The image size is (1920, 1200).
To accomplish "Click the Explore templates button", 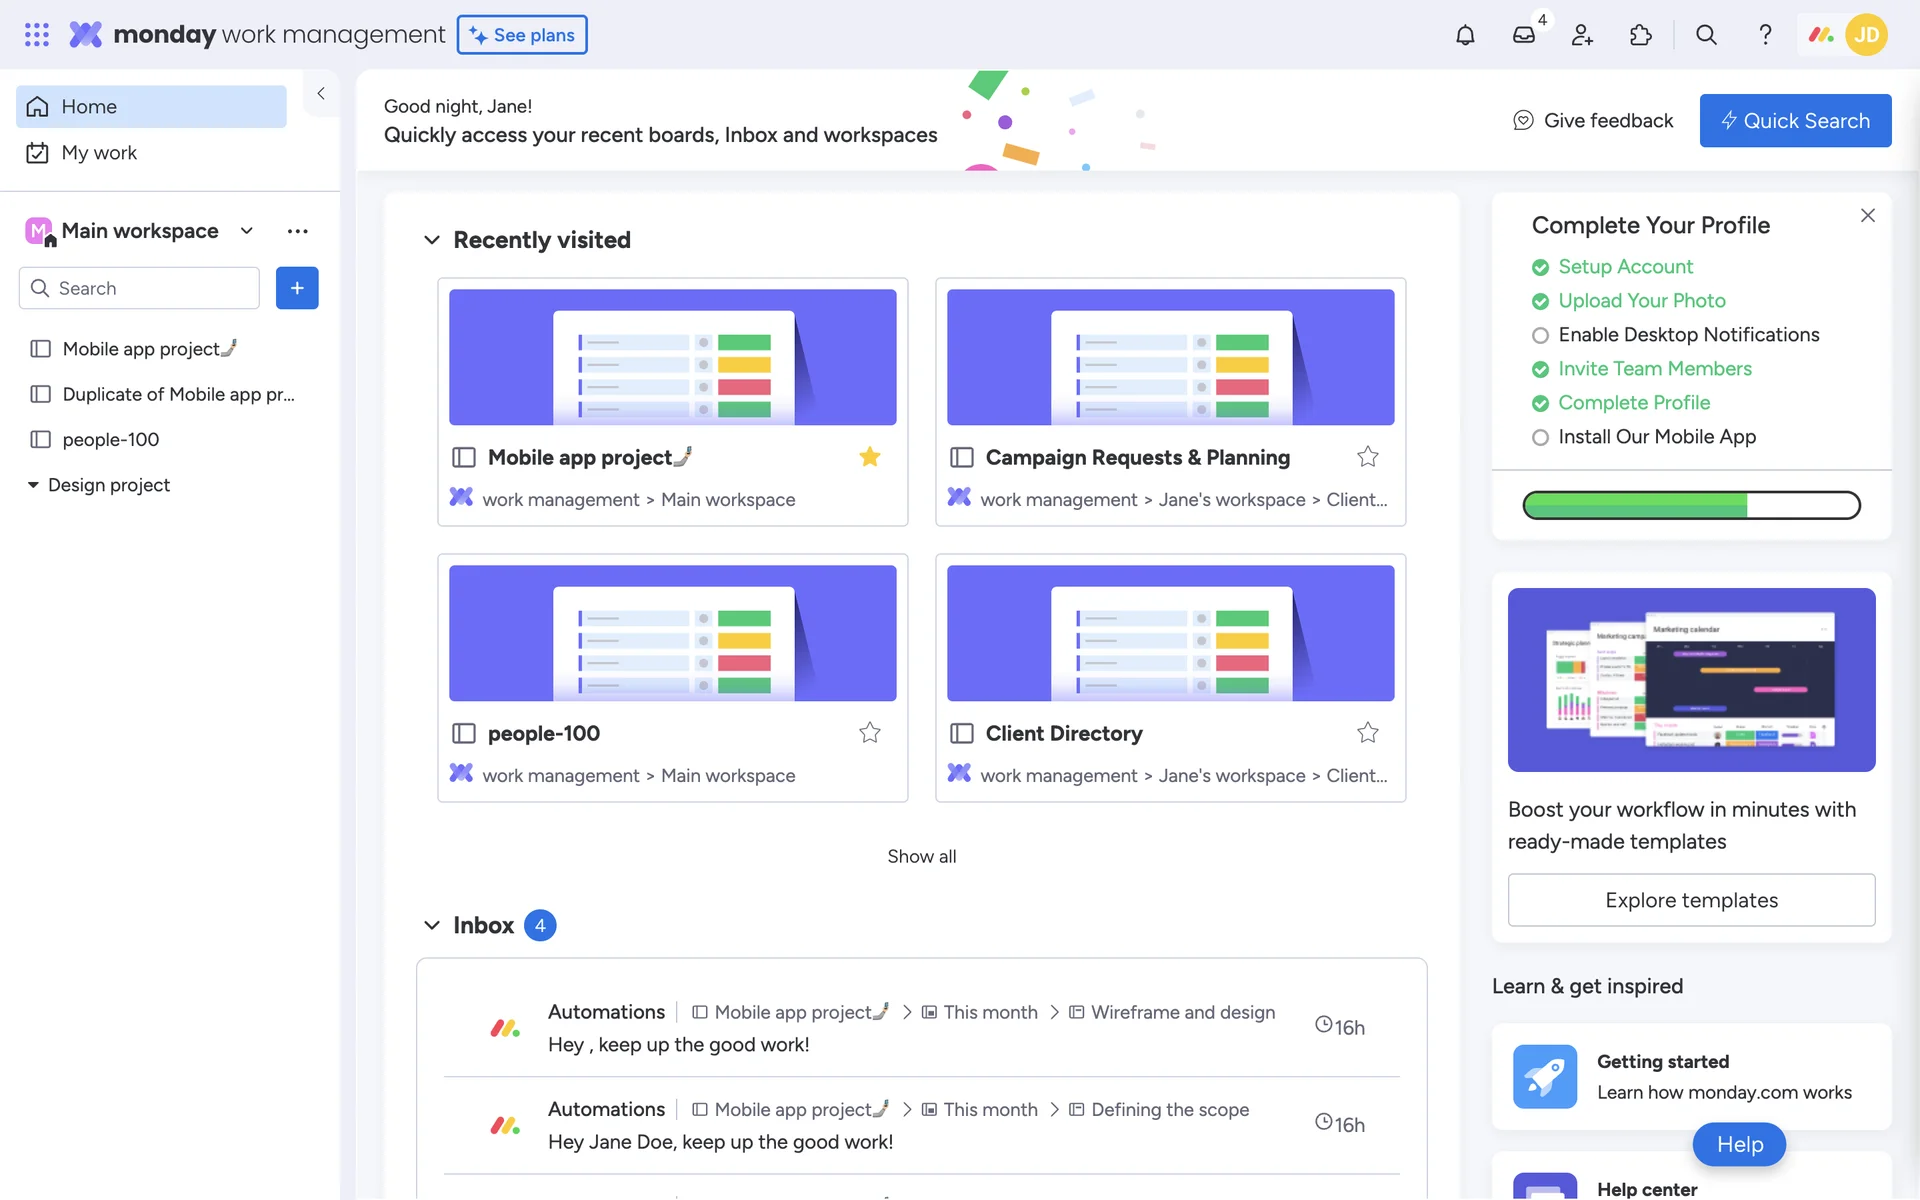I will (1691, 900).
